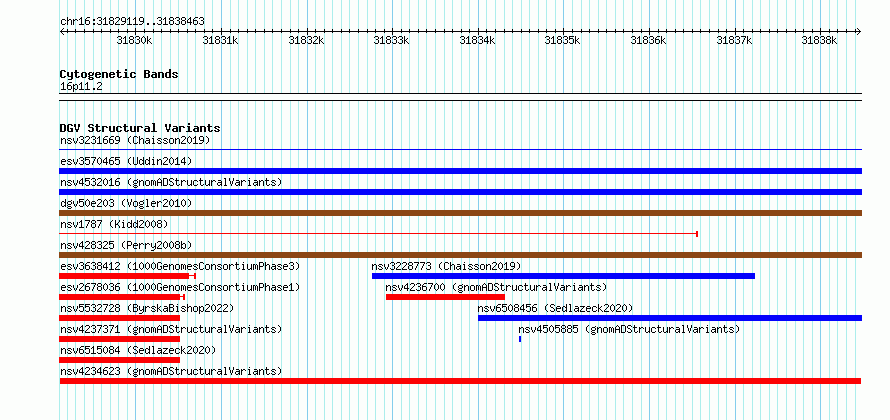Click the red esv3638412 variant bar

(127, 276)
